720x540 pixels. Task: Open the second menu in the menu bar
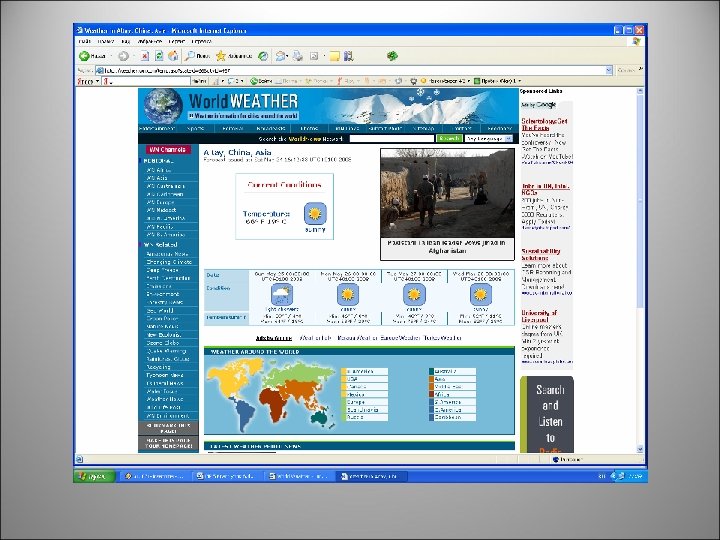pyautogui.click(x=106, y=41)
